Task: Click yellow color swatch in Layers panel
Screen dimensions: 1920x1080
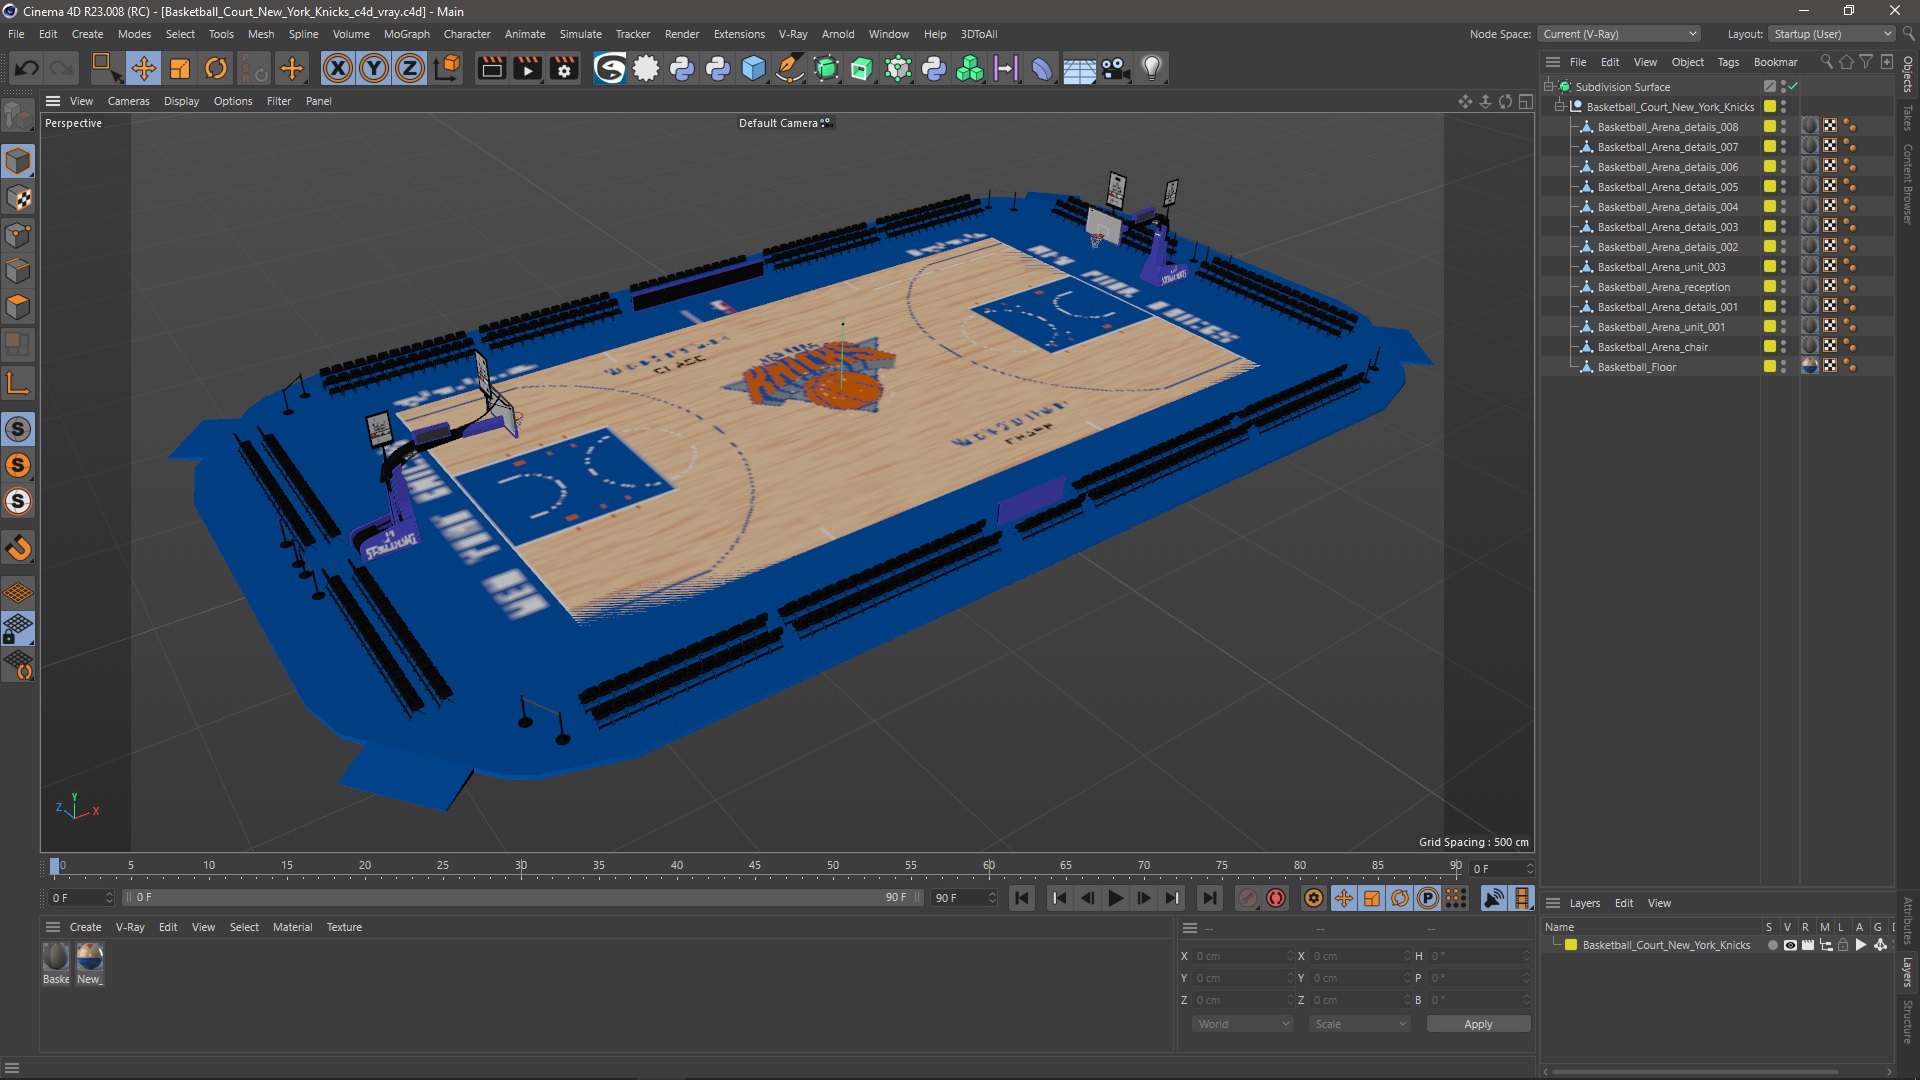Action: coord(1571,945)
